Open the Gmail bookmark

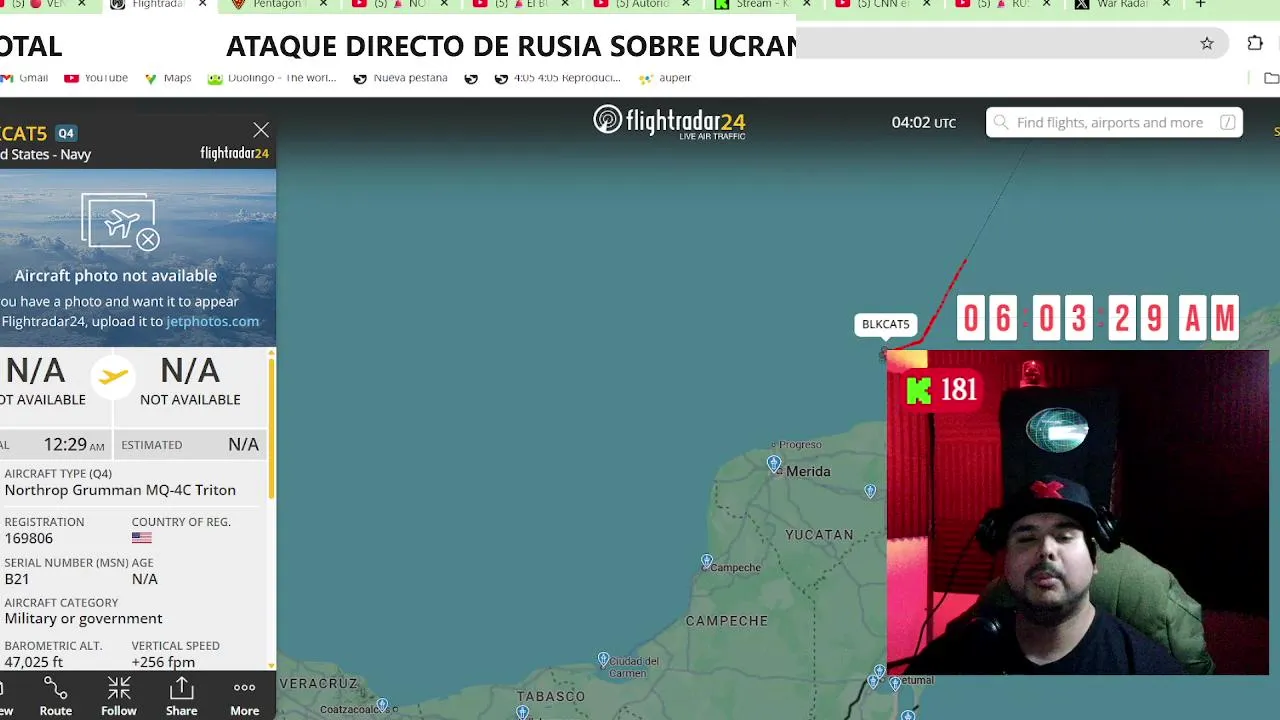(24, 78)
